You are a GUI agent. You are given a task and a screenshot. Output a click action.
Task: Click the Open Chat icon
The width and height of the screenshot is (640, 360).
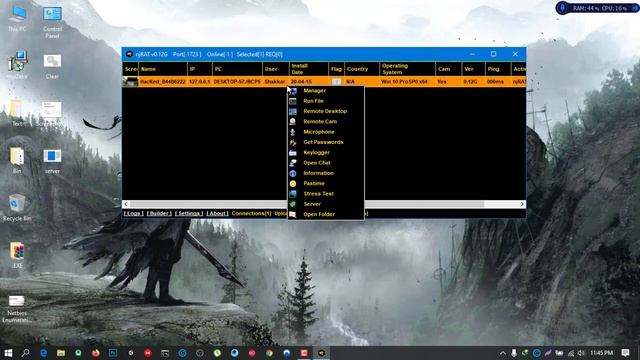coord(293,163)
